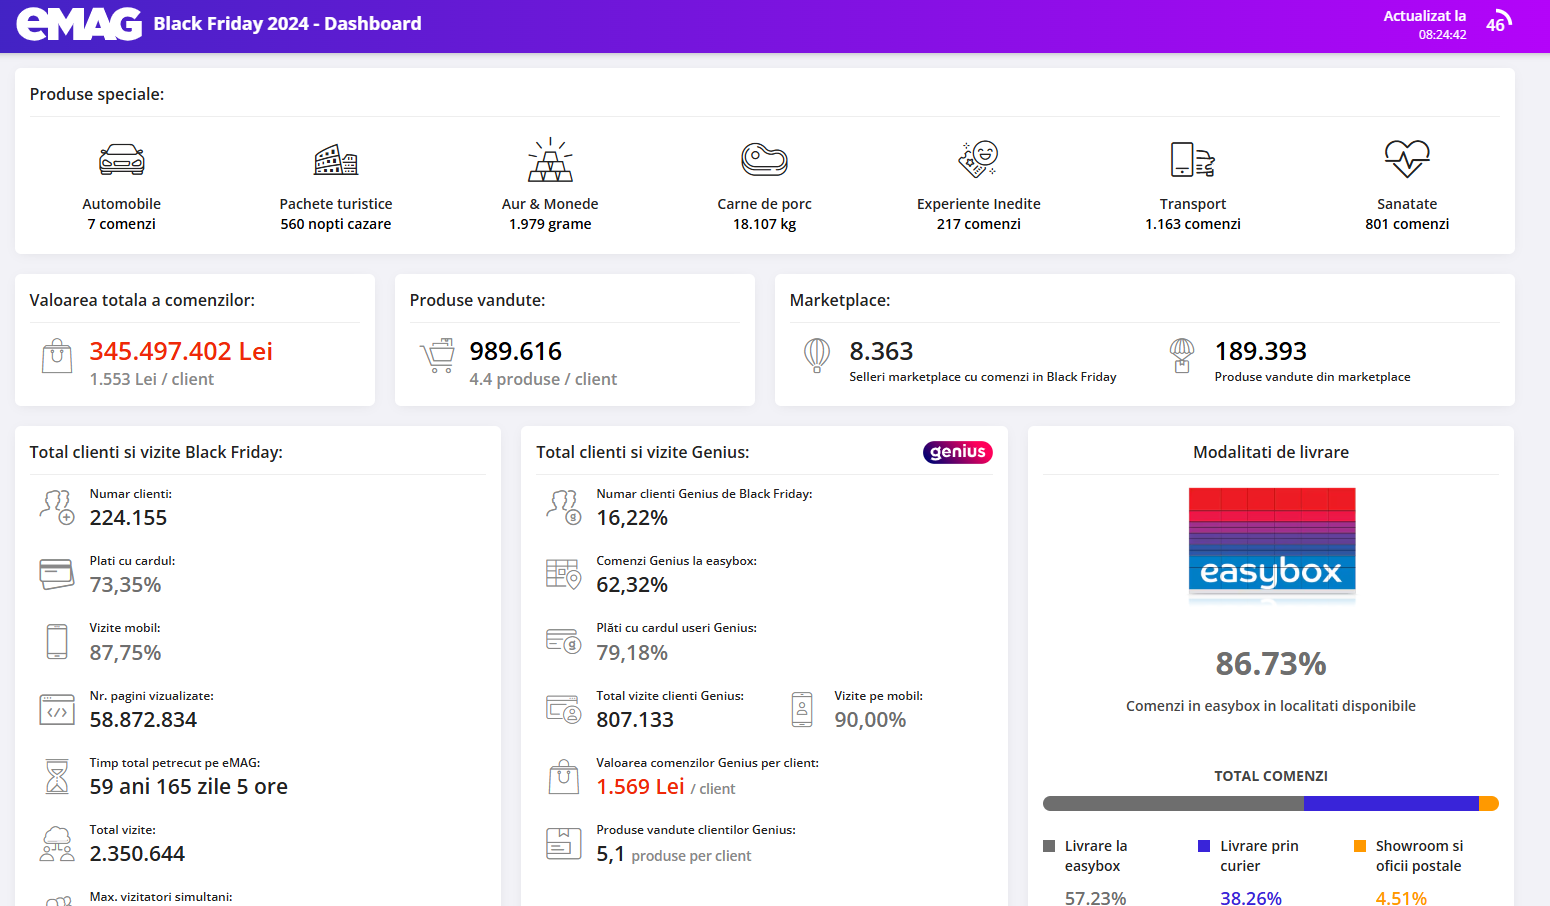Click the orange Showroom legend square
Viewport: 1550px width, 906px height.
click(1360, 846)
